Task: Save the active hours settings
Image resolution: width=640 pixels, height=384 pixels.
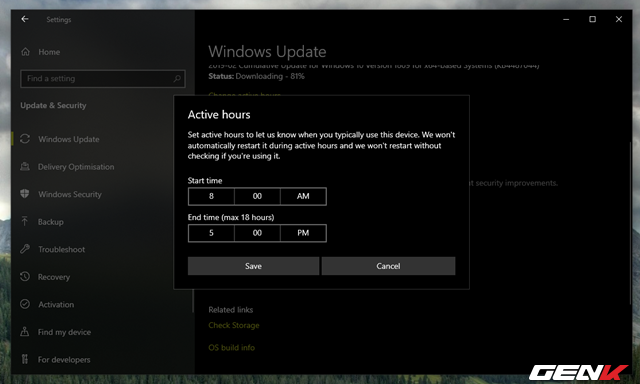Action: 253,266
